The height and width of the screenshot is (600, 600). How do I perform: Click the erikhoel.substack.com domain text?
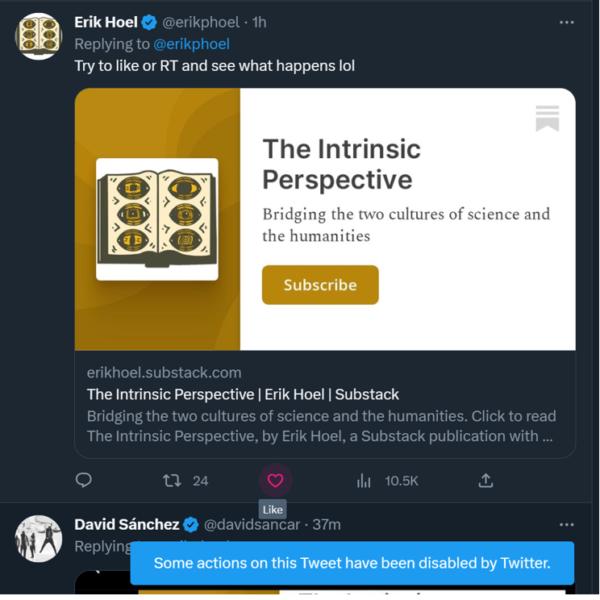click(164, 373)
